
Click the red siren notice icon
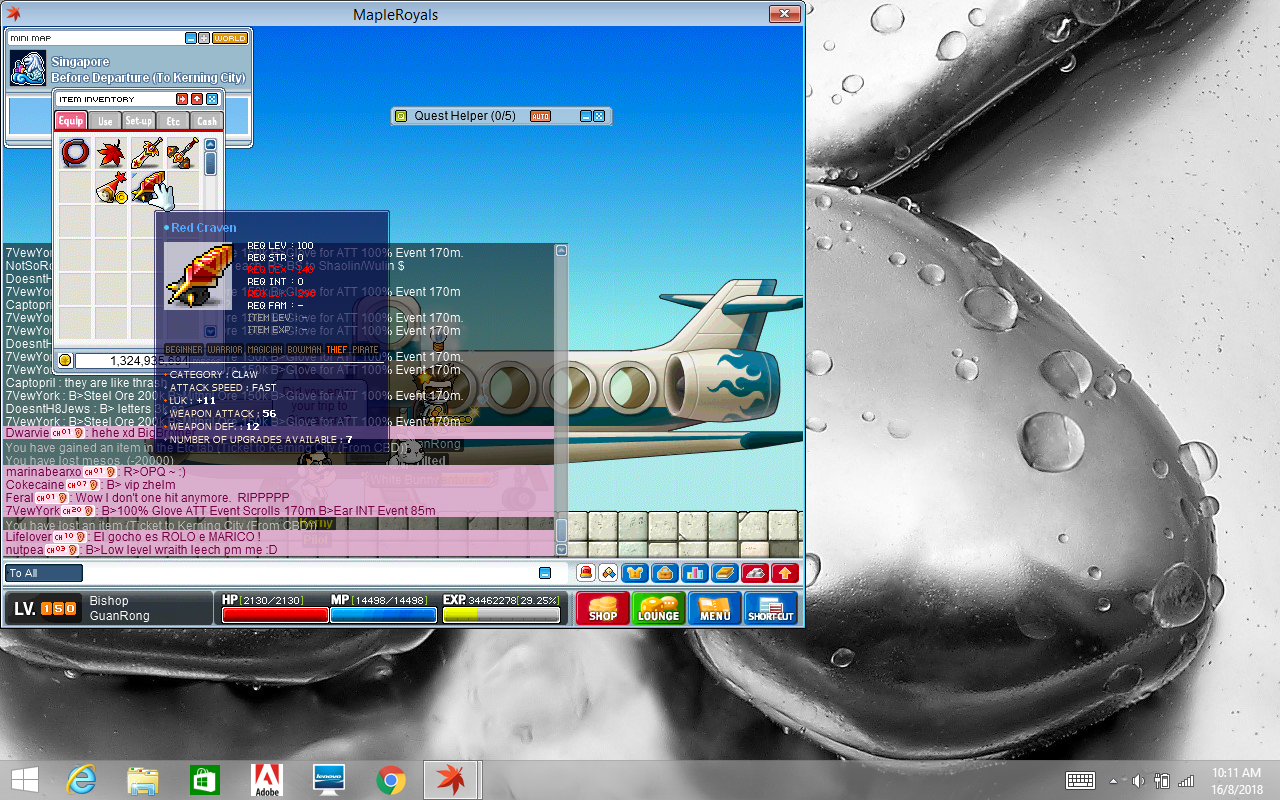tap(586, 573)
